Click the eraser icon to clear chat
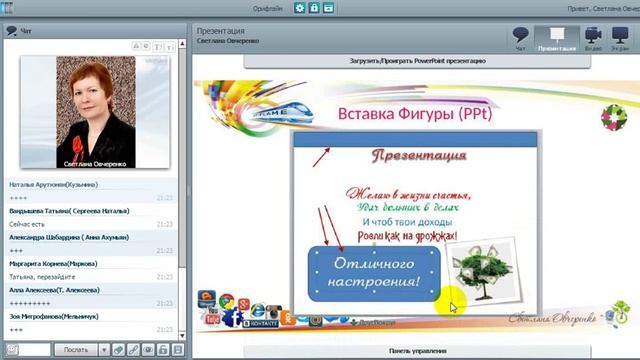 point(118,350)
